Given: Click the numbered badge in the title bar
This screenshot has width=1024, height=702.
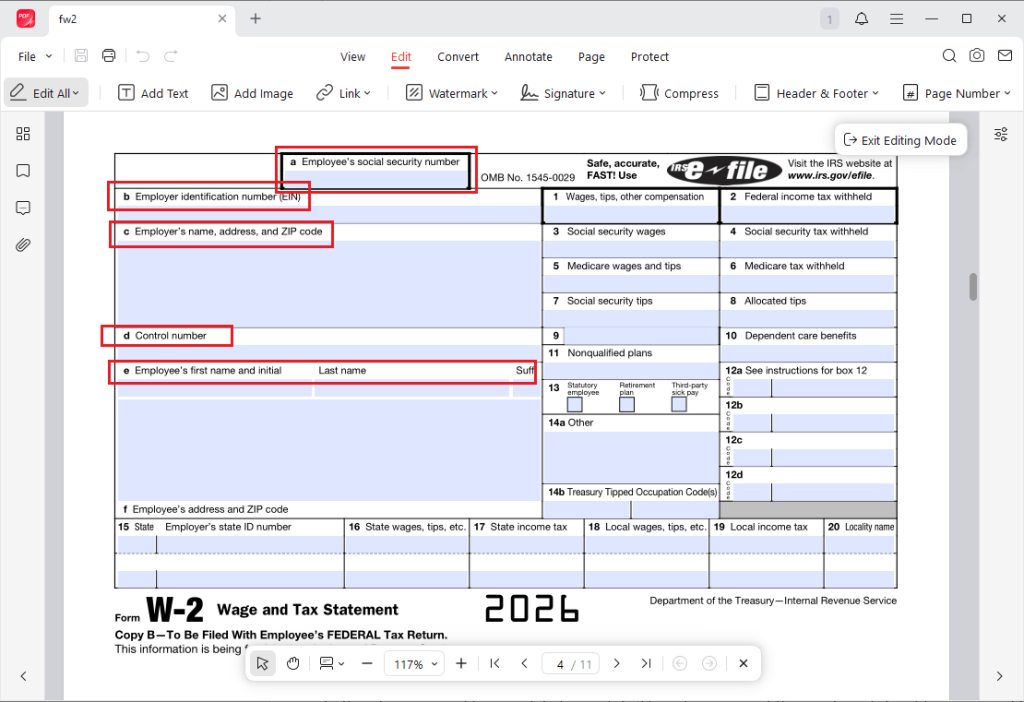Looking at the screenshot, I should point(829,19).
